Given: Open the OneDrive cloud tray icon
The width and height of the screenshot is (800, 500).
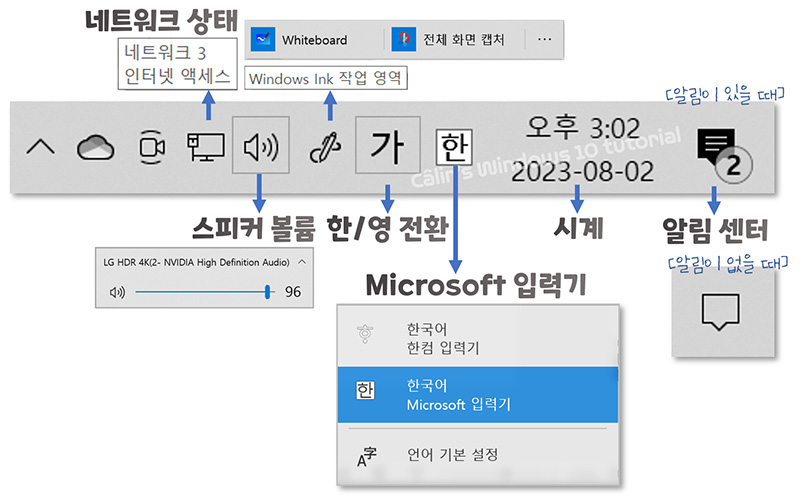Looking at the screenshot, I should click(x=95, y=147).
